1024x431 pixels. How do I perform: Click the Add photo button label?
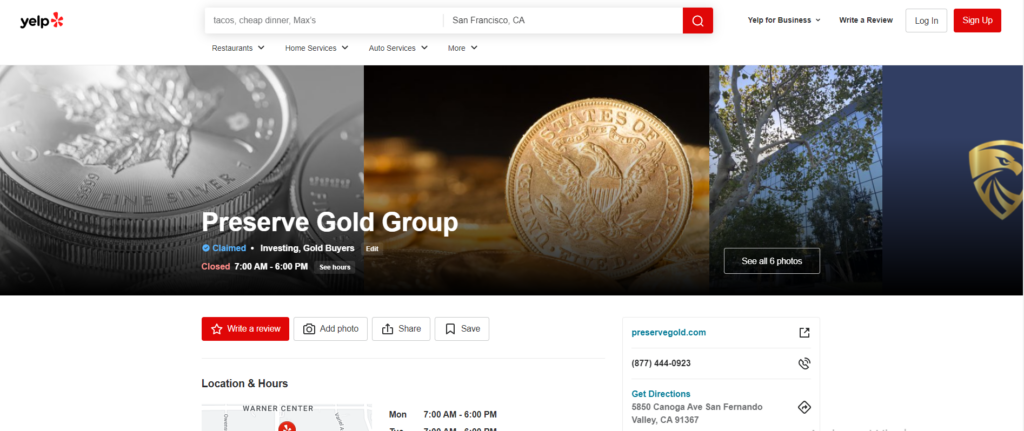click(x=339, y=329)
